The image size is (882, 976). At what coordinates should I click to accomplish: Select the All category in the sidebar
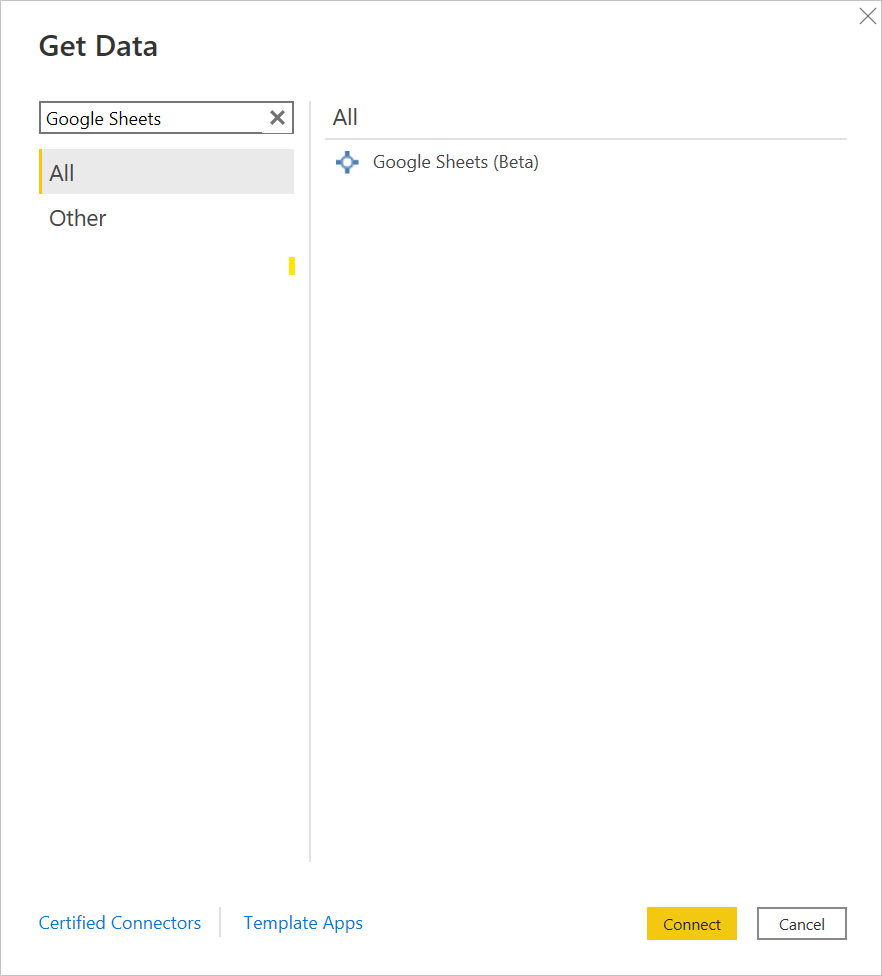(62, 172)
